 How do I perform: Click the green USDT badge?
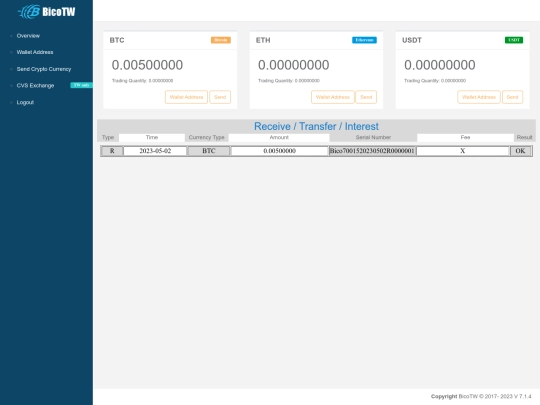click(x=514, y=40)
